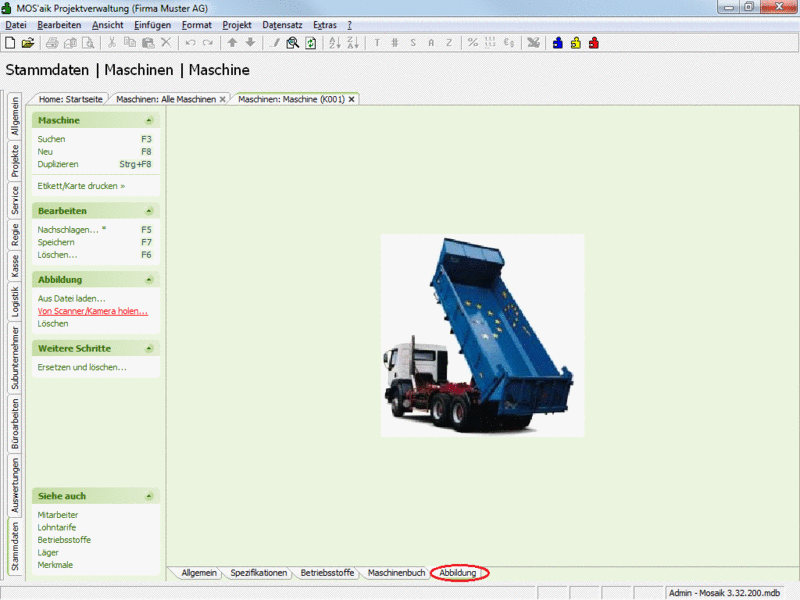Click the New document toolbar icon

[10, 43]
